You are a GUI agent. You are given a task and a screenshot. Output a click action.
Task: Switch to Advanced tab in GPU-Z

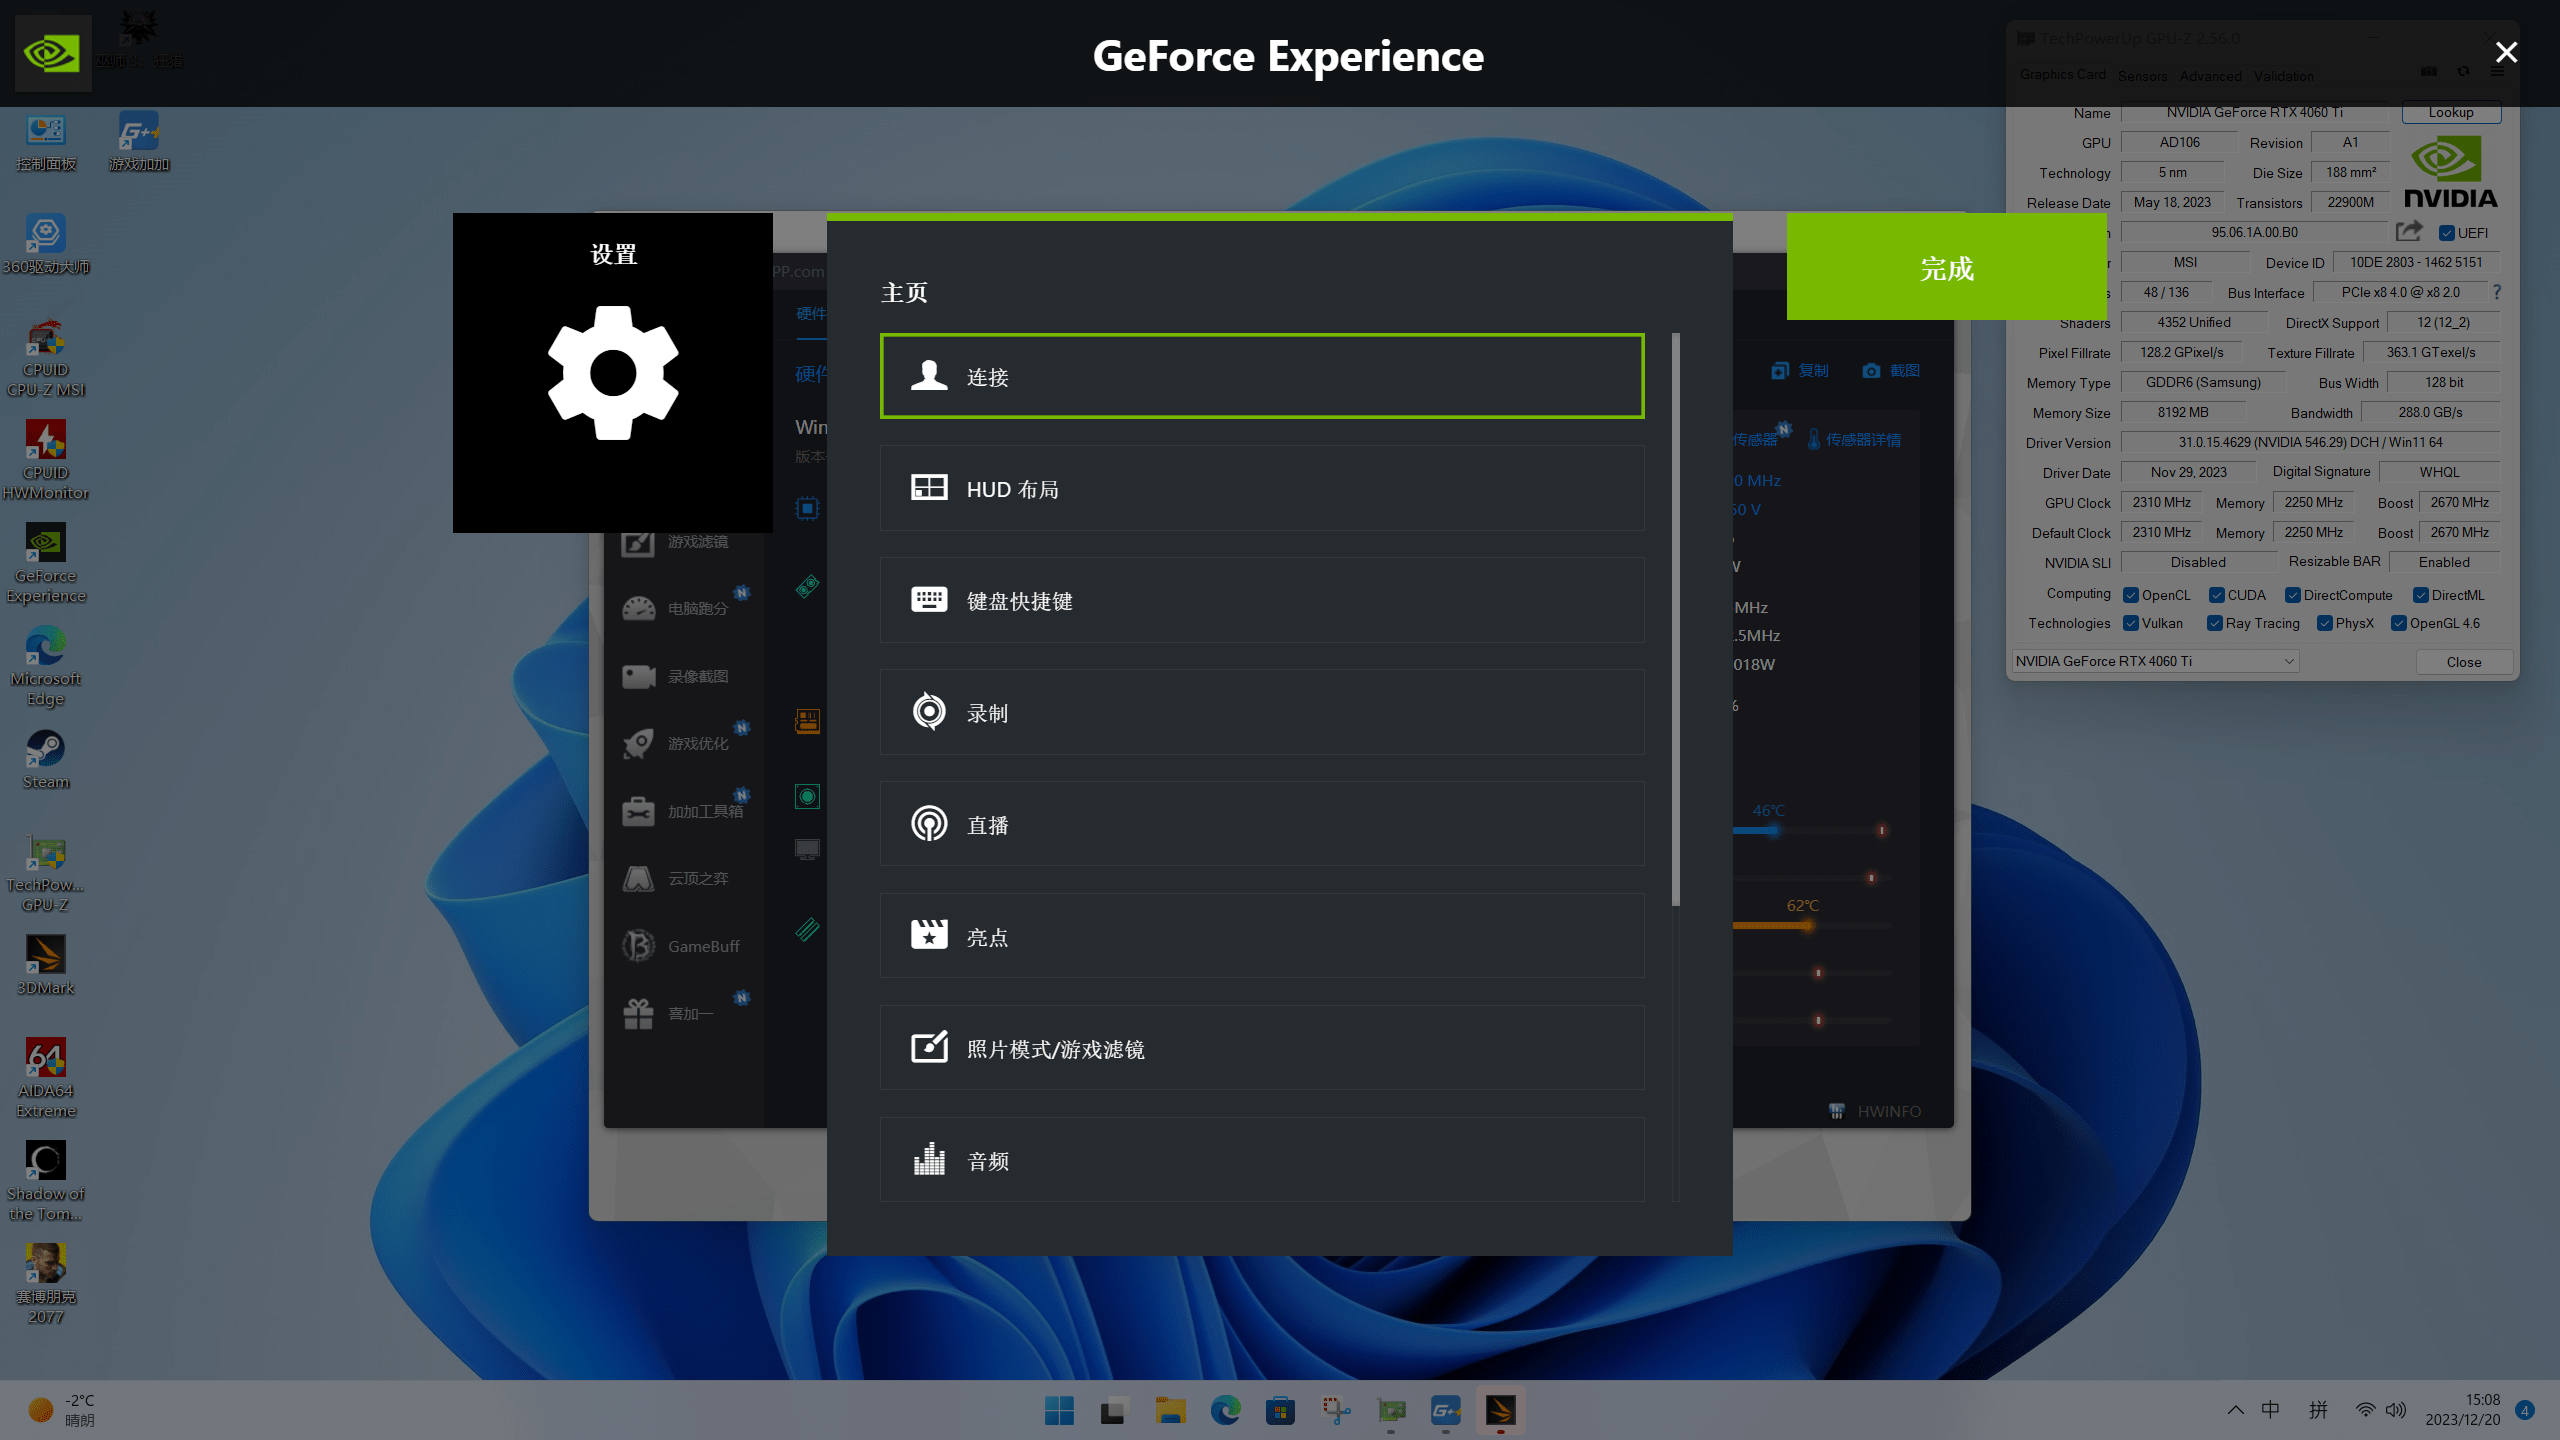(x=2210, y=76)
